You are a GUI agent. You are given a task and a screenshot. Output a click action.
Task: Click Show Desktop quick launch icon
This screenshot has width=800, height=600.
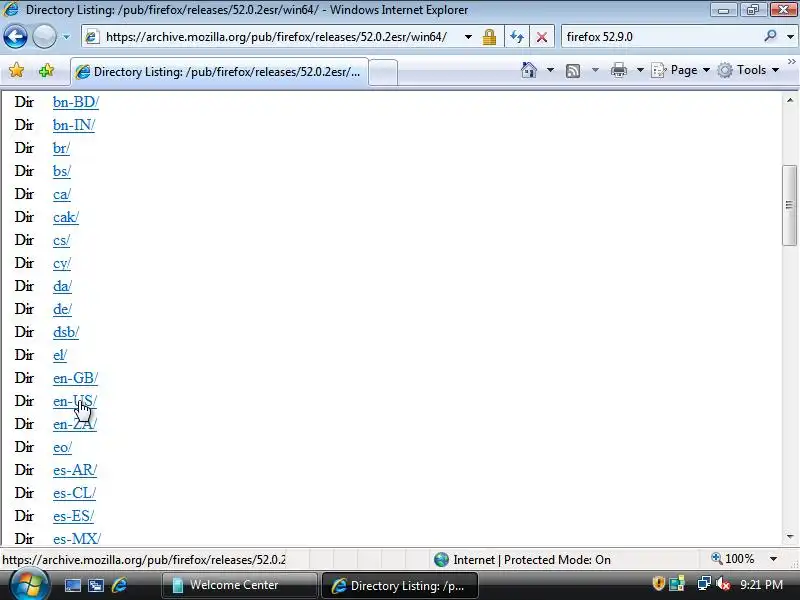(x=72, y=585)
